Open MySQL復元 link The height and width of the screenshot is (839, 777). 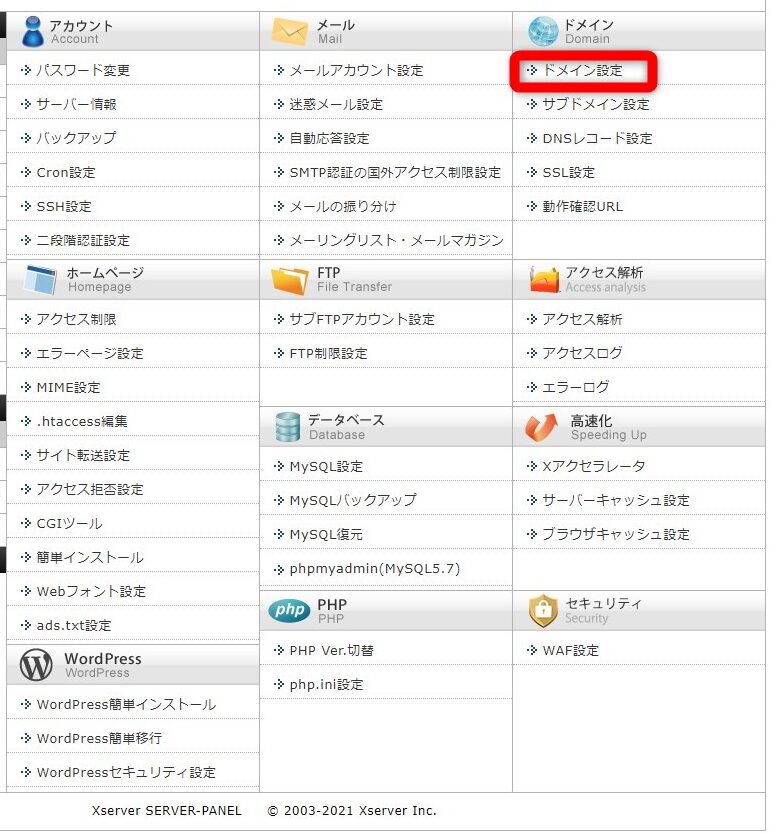click(x=326, y=535)
